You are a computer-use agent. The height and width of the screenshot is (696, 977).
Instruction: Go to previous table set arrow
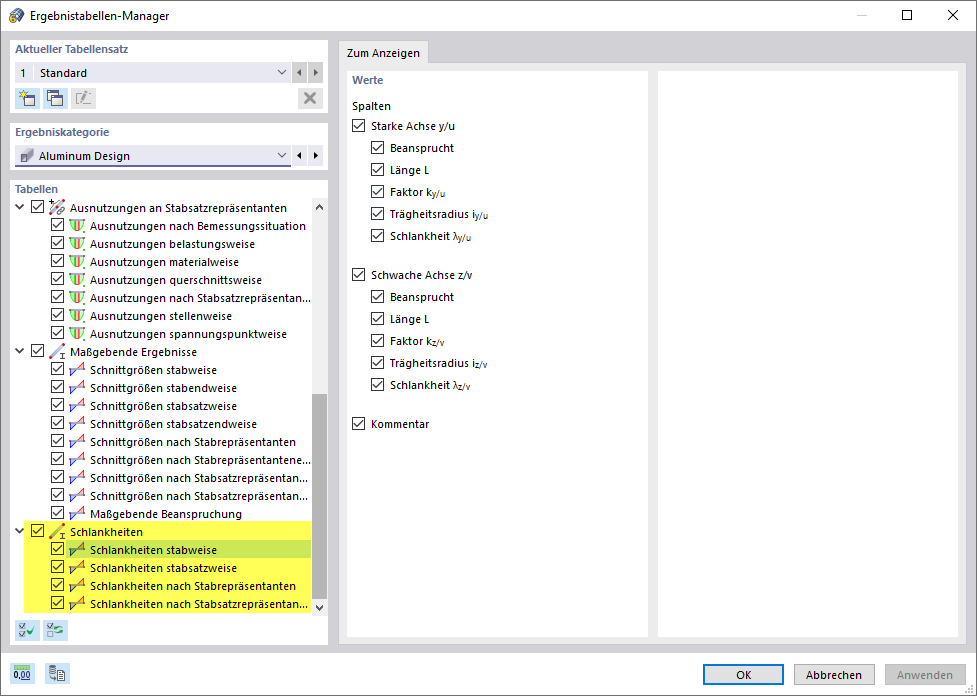coord(300,73)
